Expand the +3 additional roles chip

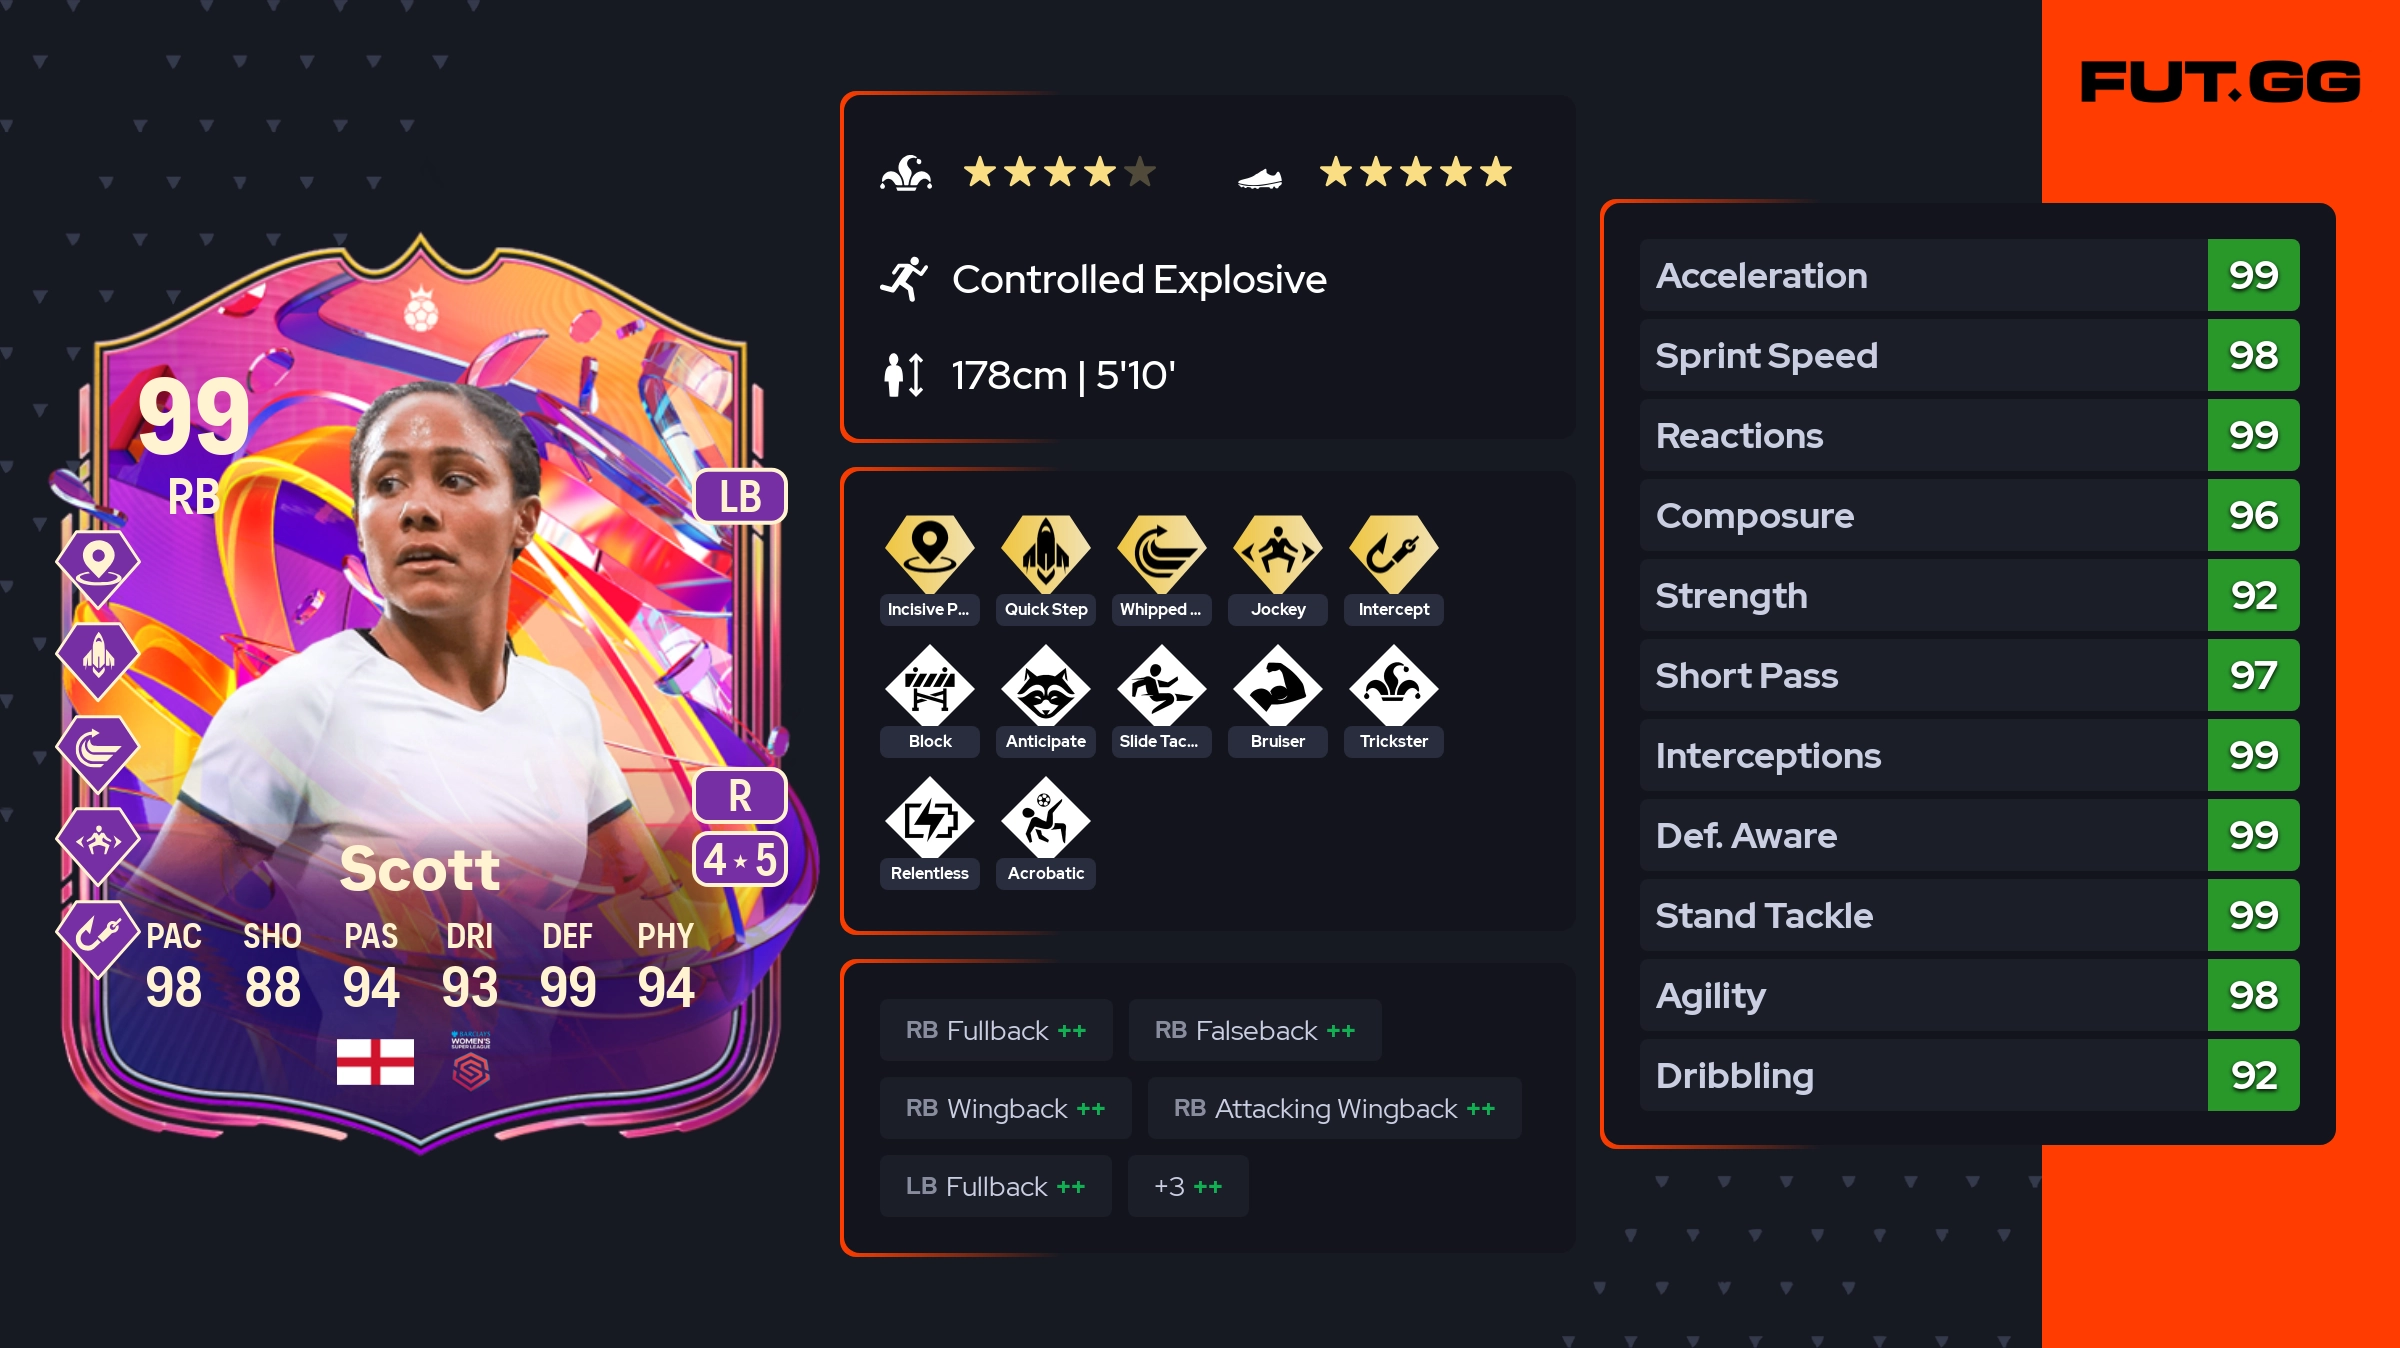point(1188,1186)
